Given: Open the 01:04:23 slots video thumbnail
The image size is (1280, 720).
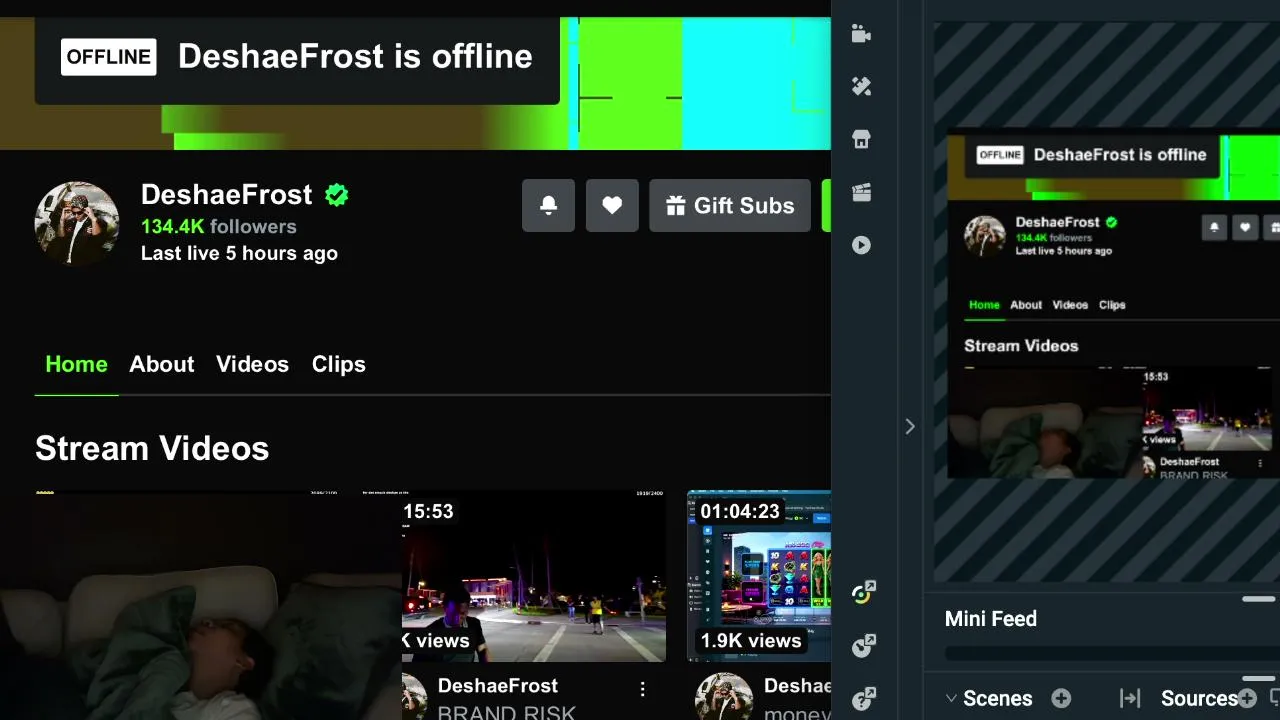Looking at the screenshot, I should (x=759, y=576).
